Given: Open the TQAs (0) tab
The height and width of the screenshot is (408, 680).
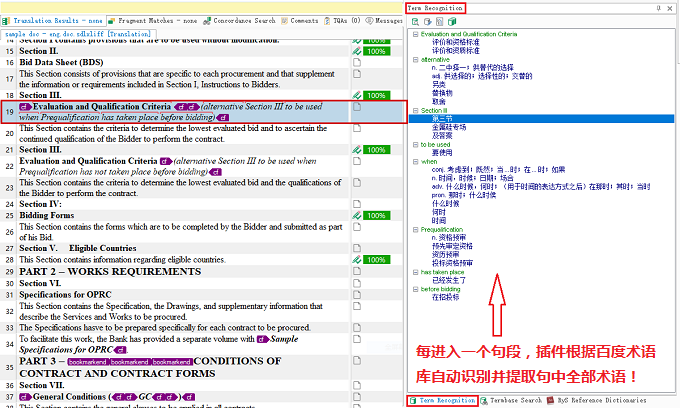Looking at the screenshot, I should click(x=342, y=20).
